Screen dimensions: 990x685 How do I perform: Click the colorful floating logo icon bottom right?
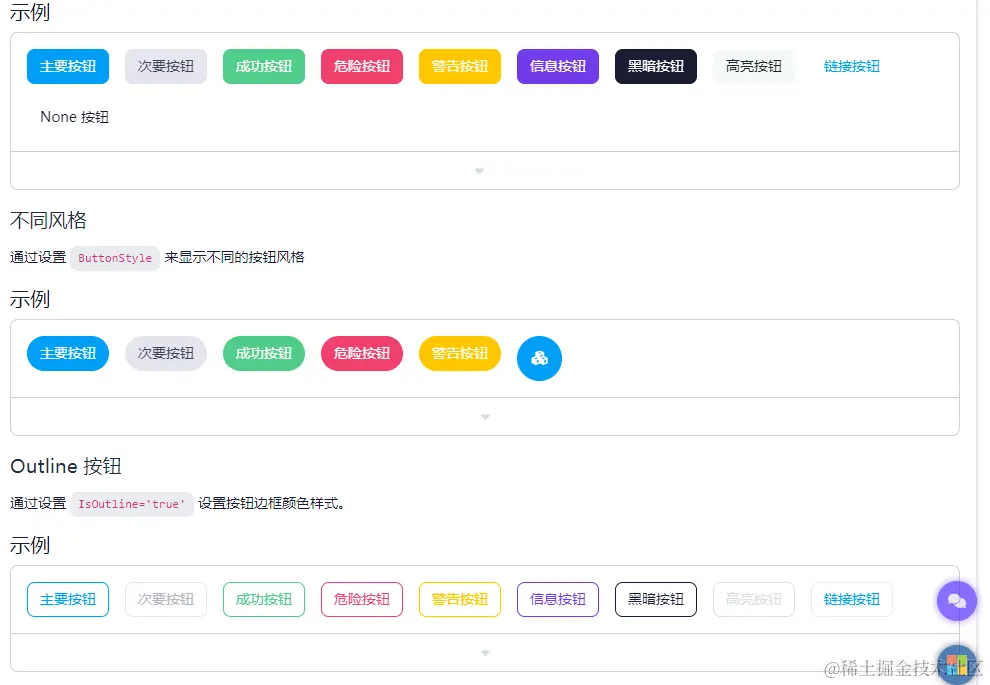956,663
